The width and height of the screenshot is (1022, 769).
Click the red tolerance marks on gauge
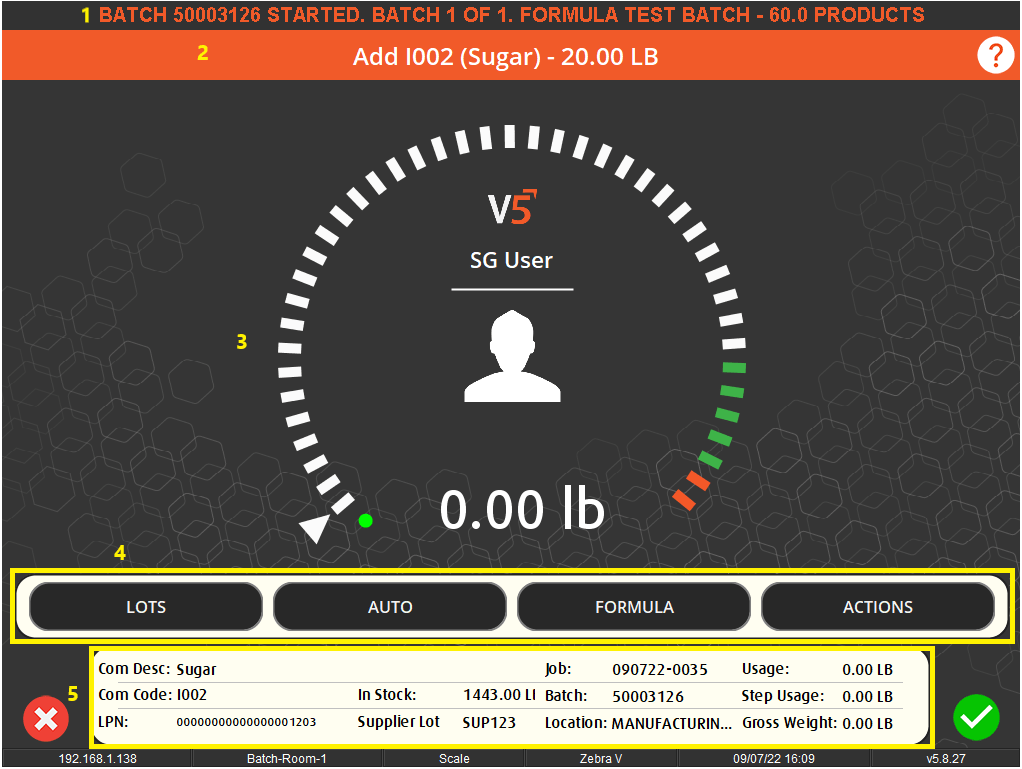[x=691, y=490]
